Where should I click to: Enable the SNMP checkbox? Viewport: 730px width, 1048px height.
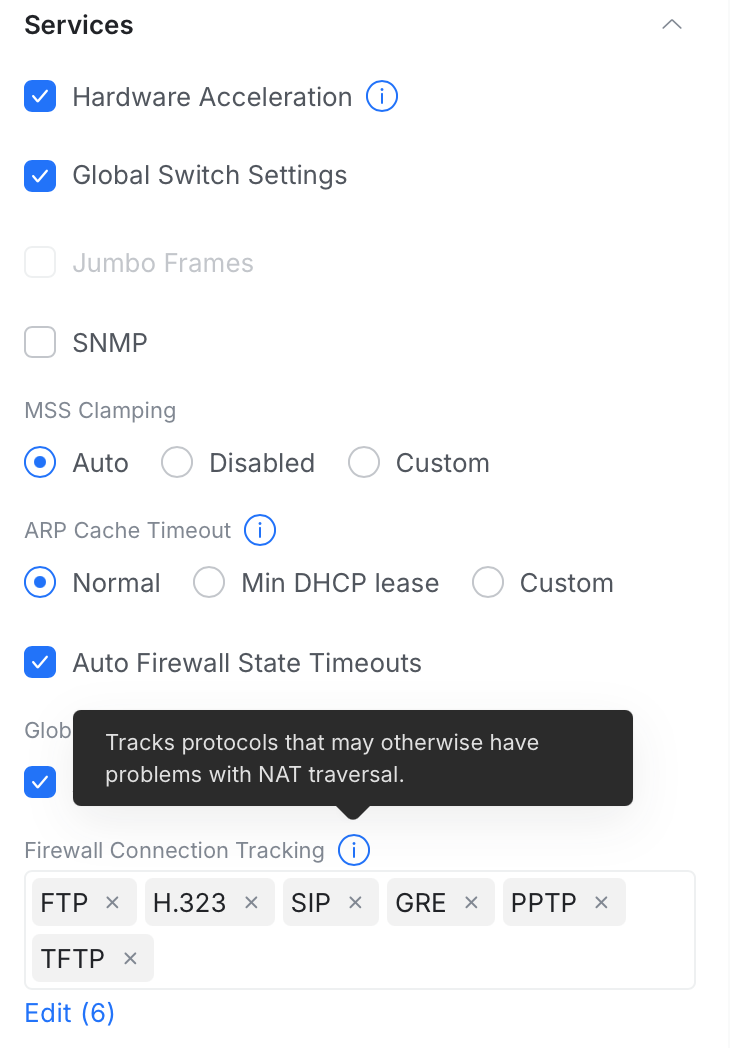click(x=40, y=343)
